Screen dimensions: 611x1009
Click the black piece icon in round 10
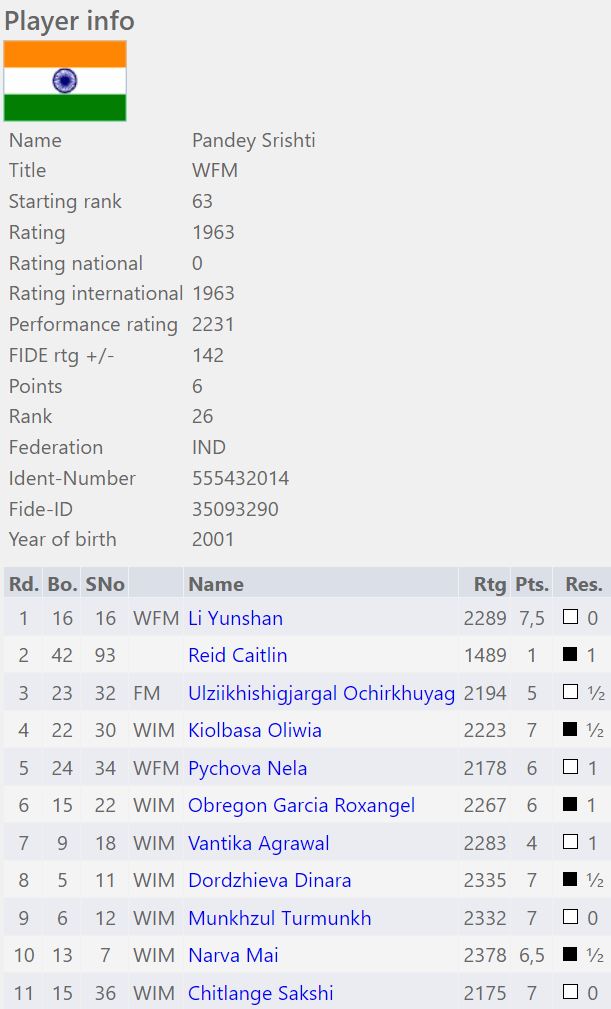point(571,956)
